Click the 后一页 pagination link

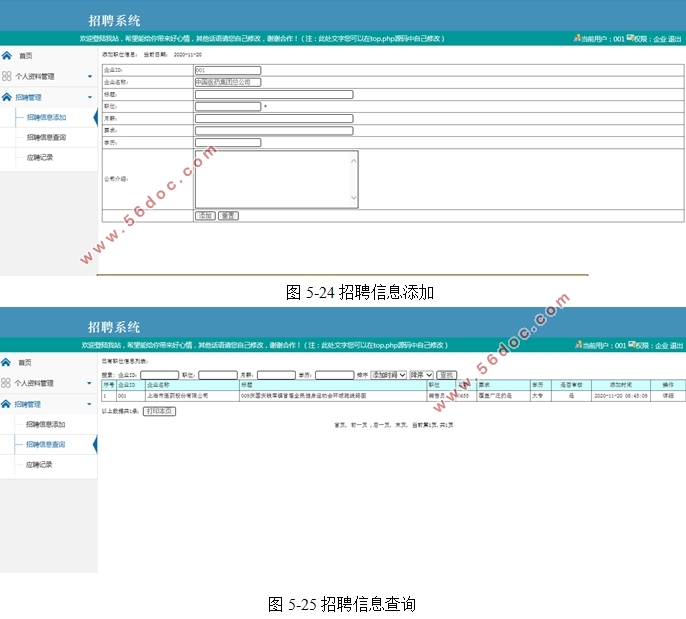pyautogui.click(x=382, y=425)
